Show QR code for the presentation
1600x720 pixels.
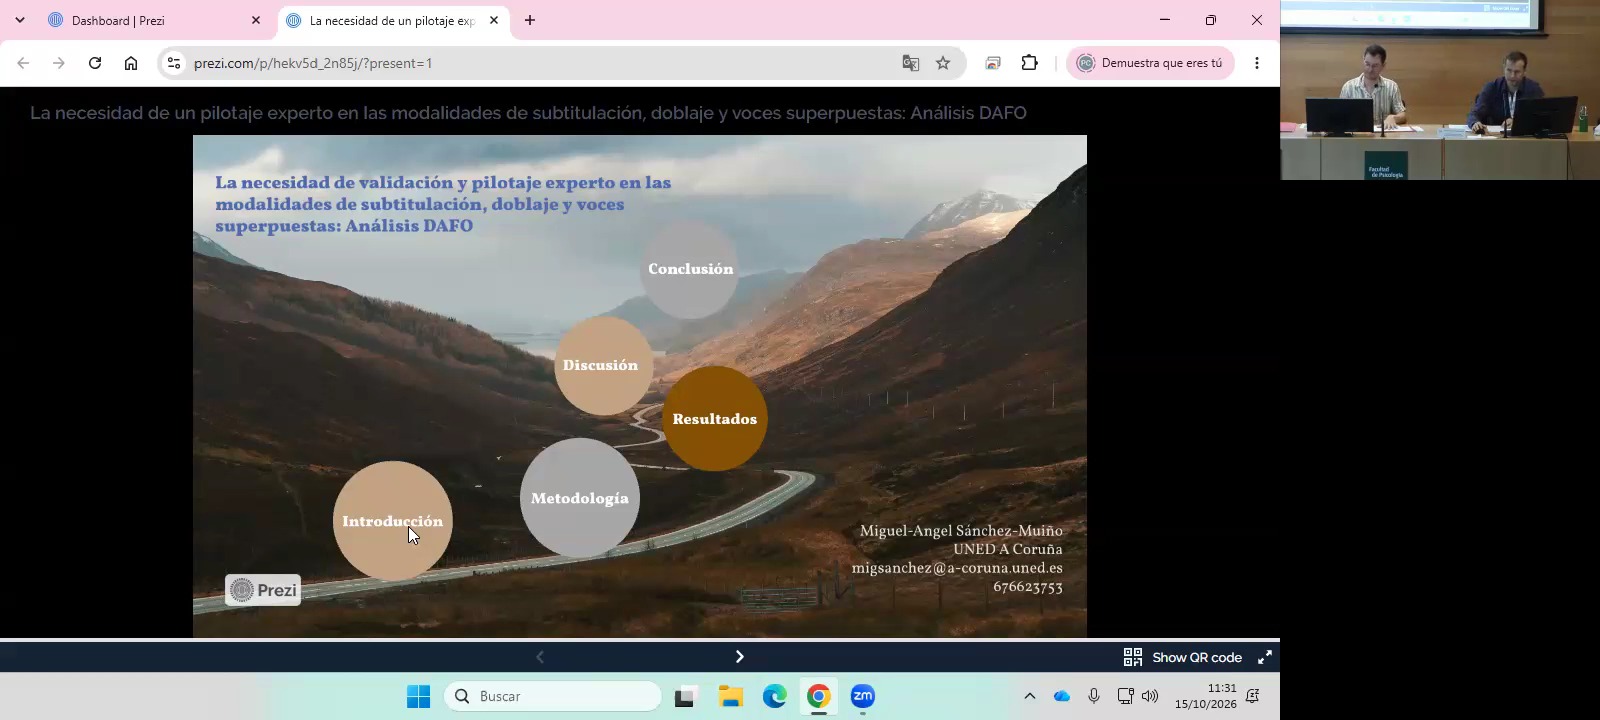[x=1183, y=657]
